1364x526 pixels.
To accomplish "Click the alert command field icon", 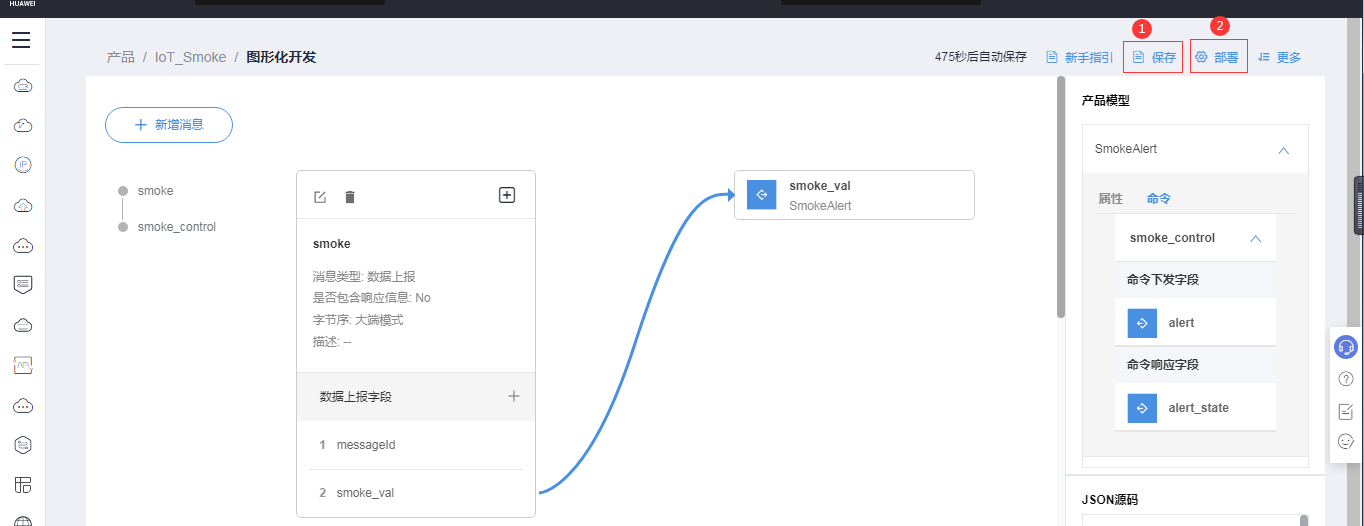I will tap(1142, 323).
